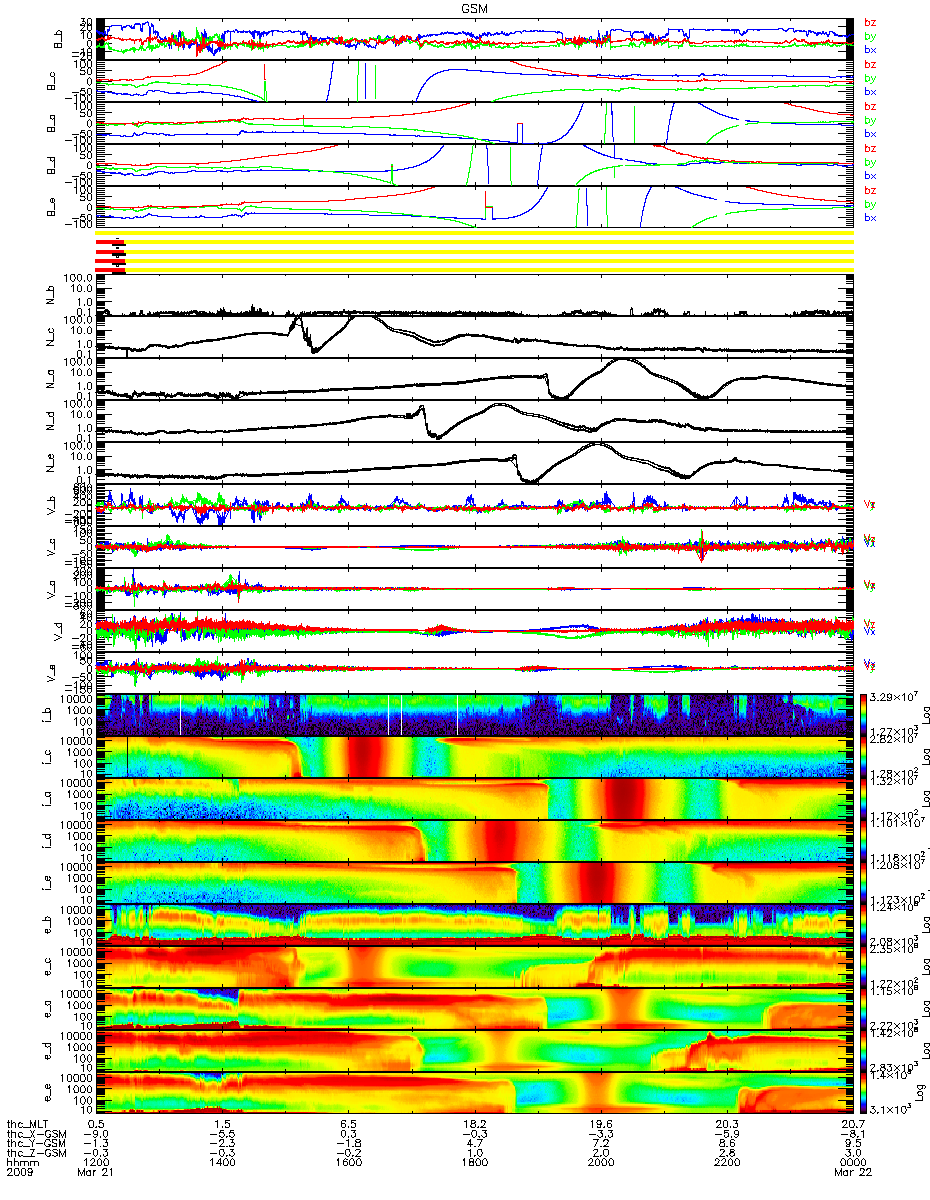Click the N_c density line plot
The width and height of the screenshot is (930, 1200).
click(474, 338)
